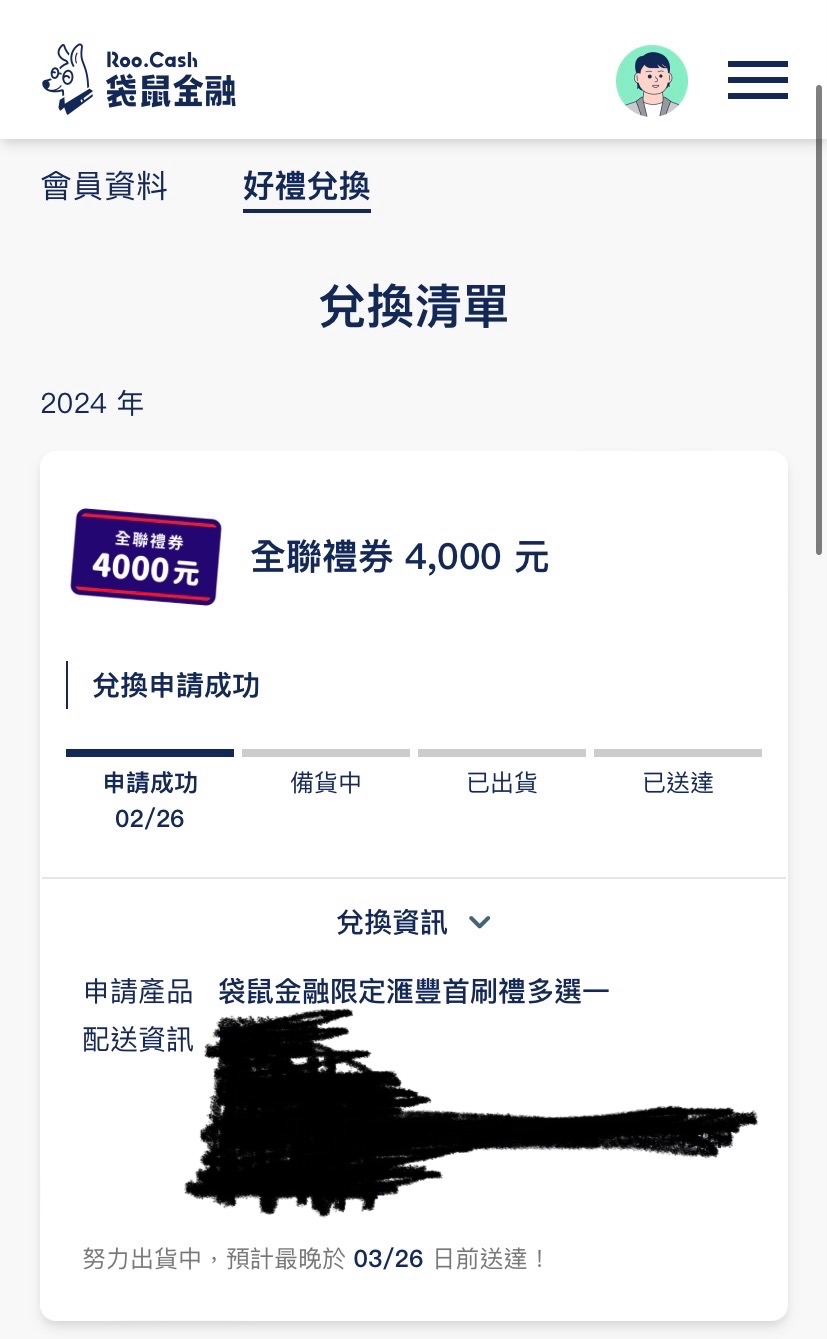Click the 全聯禮券 4,000 元 title
Screen dimensions: 827x1339
399,557
